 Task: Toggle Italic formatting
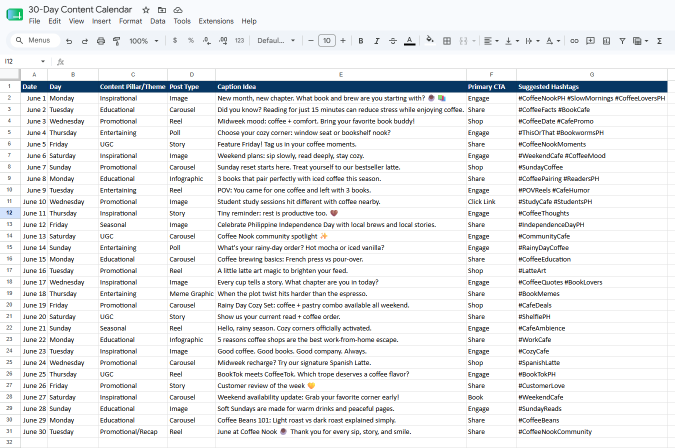(377, 41)
